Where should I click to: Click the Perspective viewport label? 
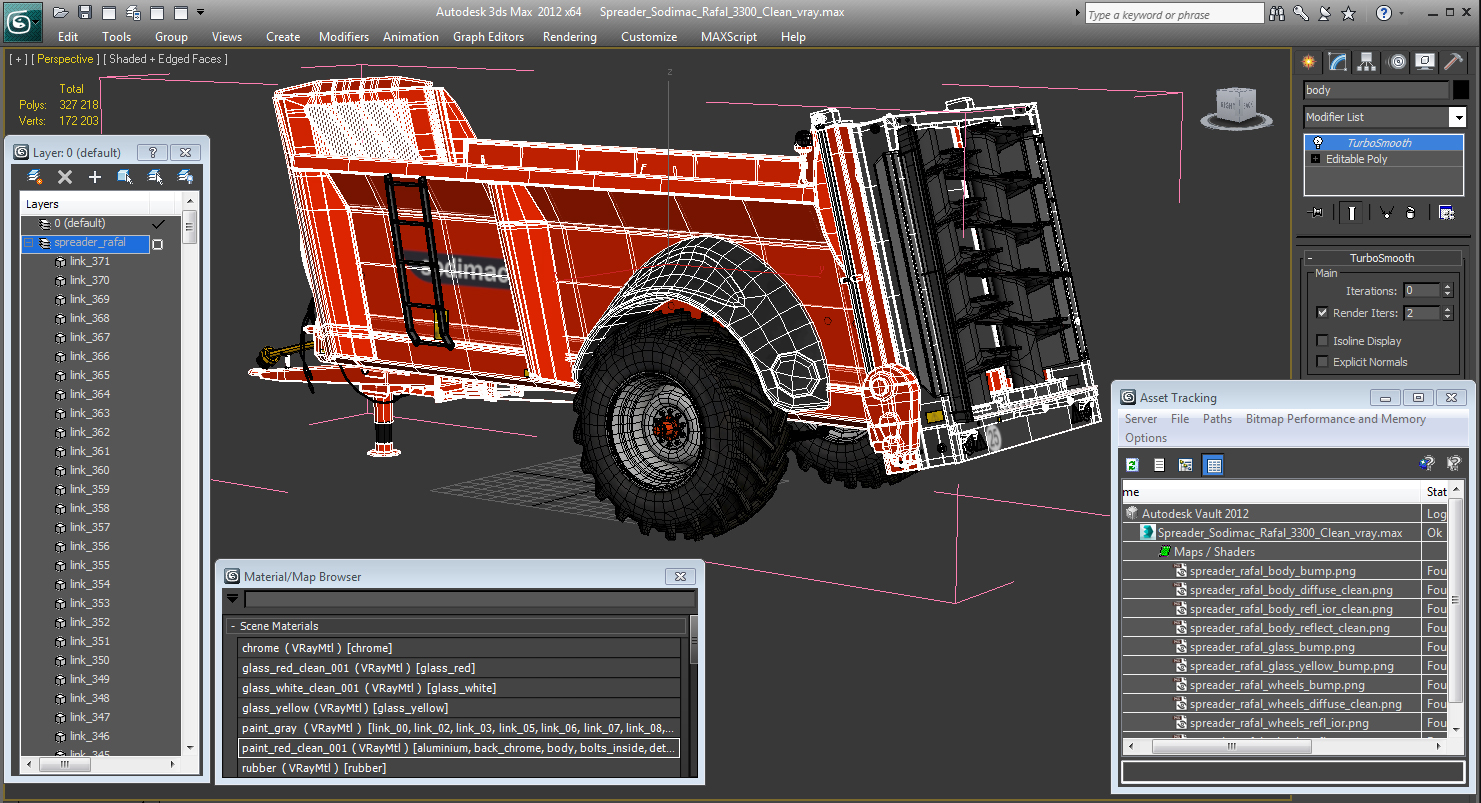[65, 59]
